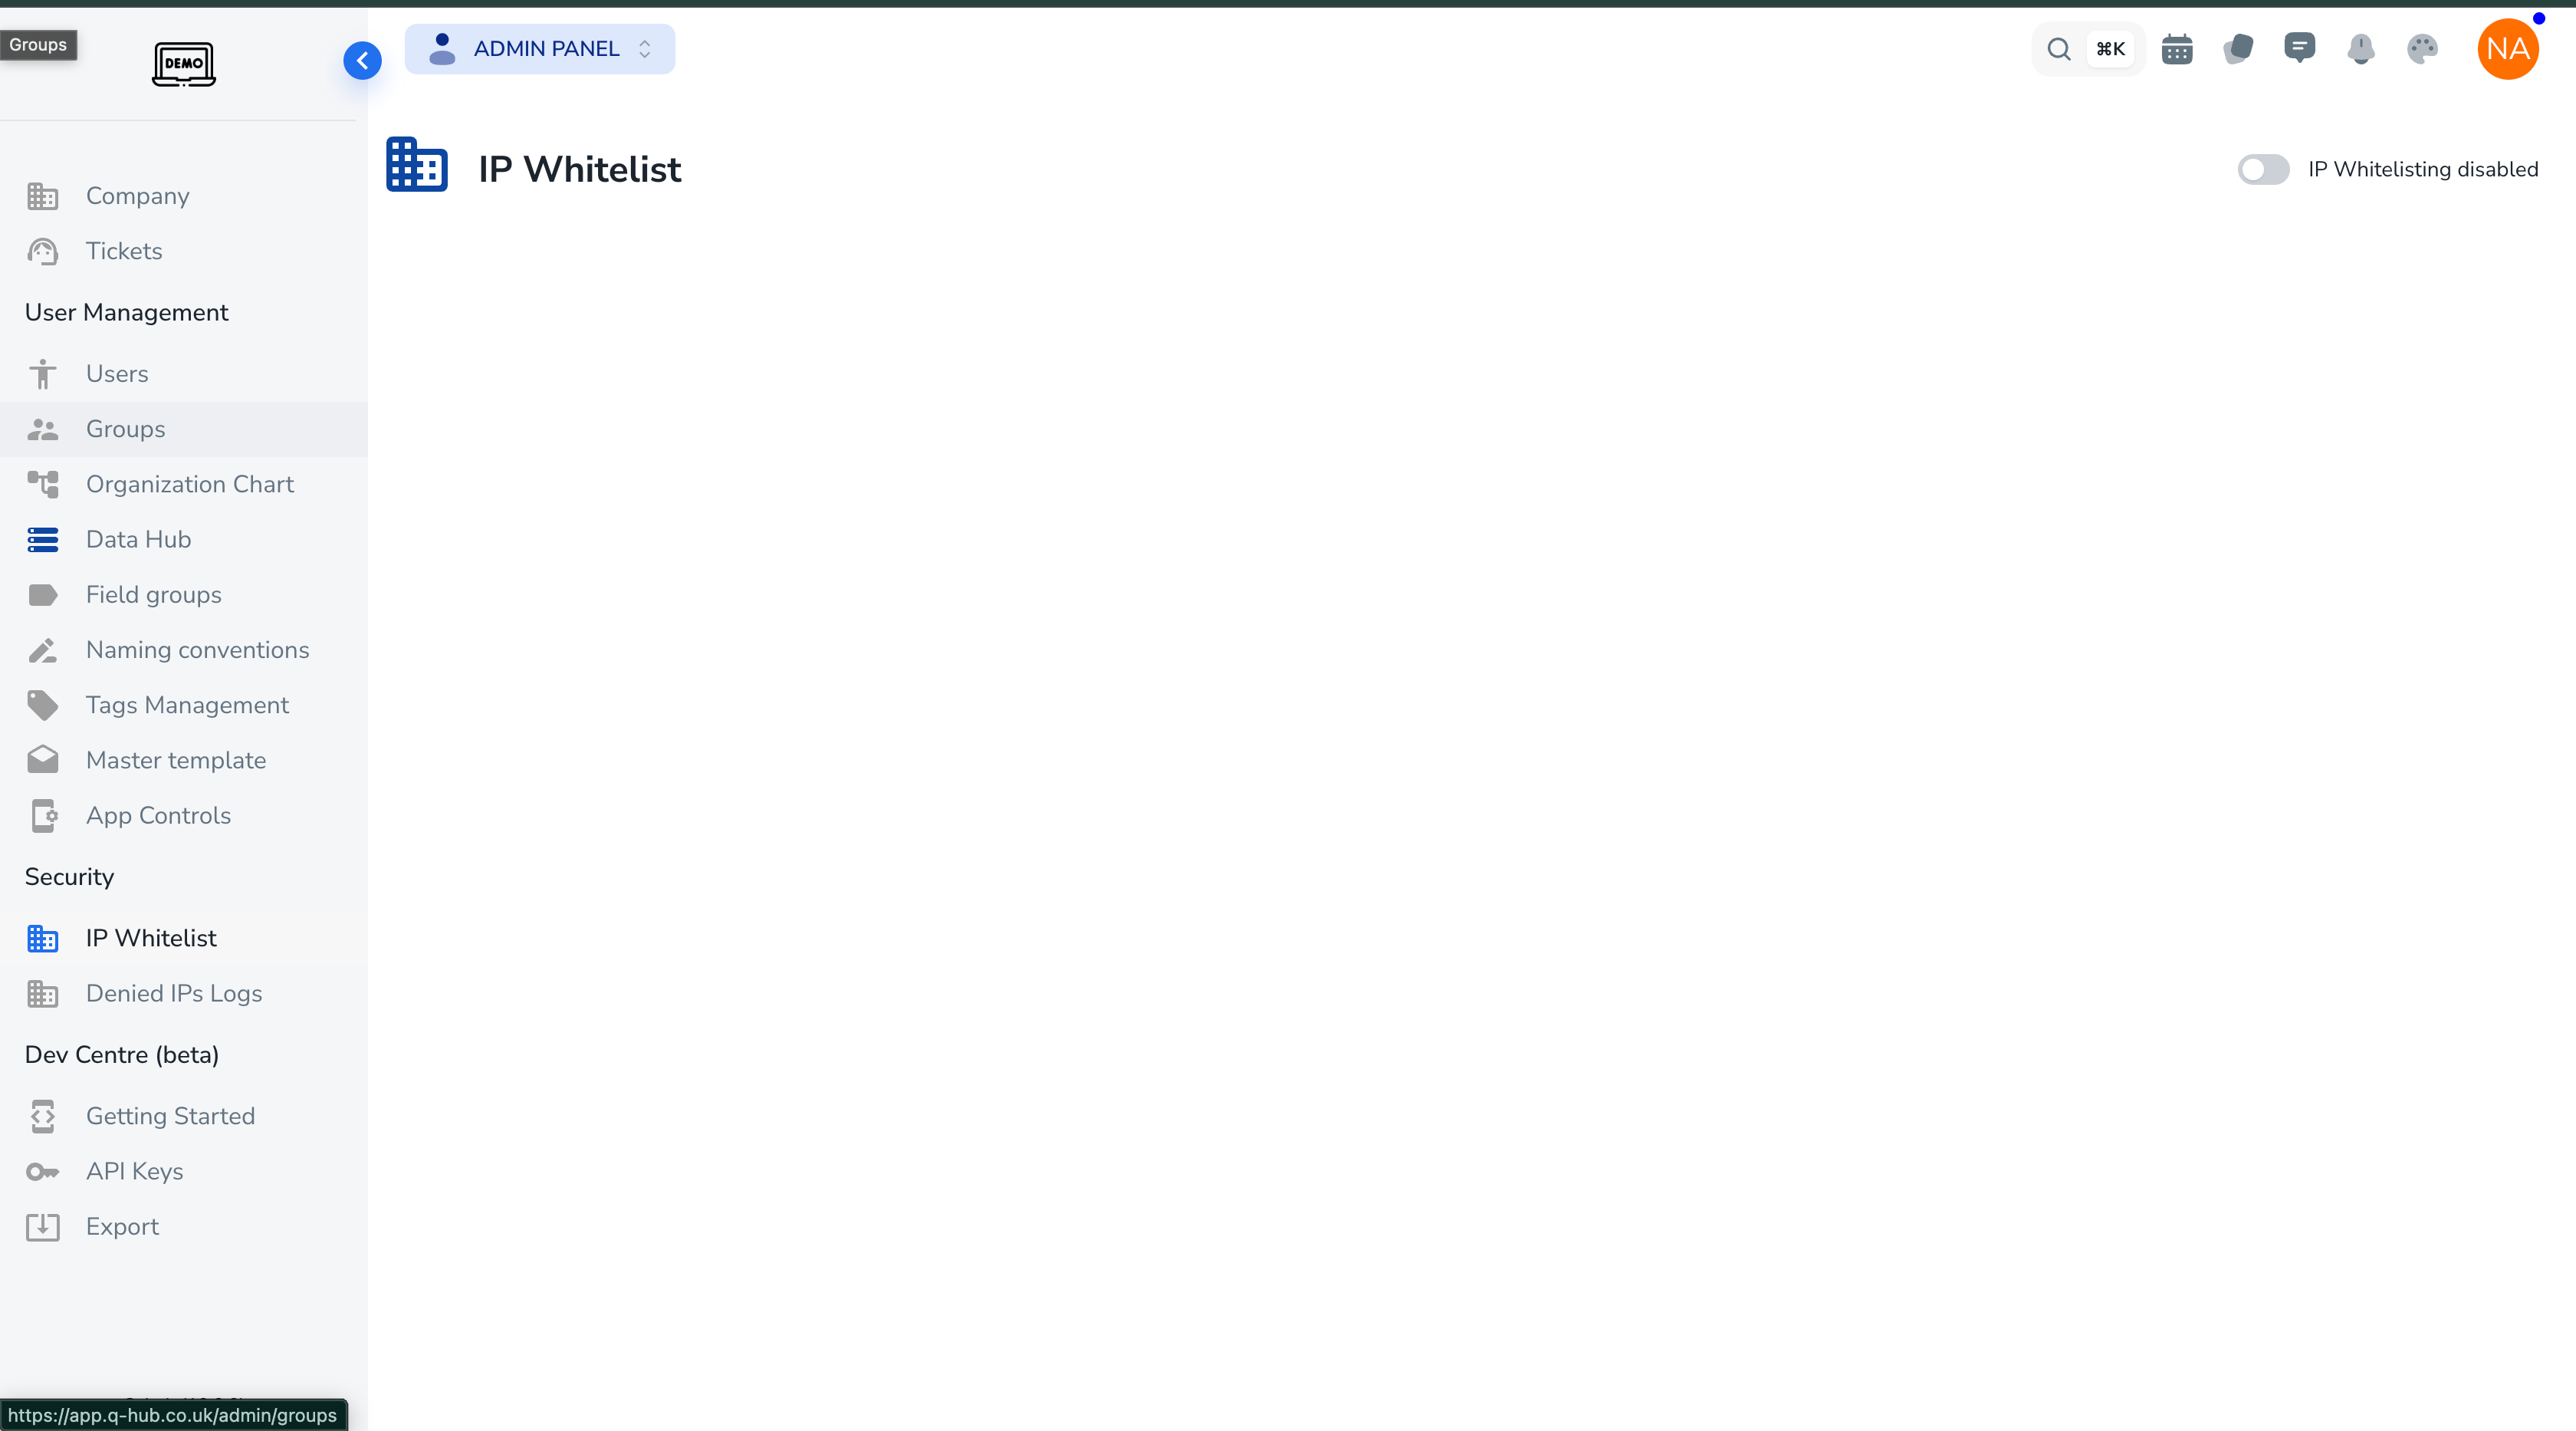The width and height of the screenshot is (2576, 1431).
Task: Click the Data Hub blue stack icon
Action: [43, 540]
